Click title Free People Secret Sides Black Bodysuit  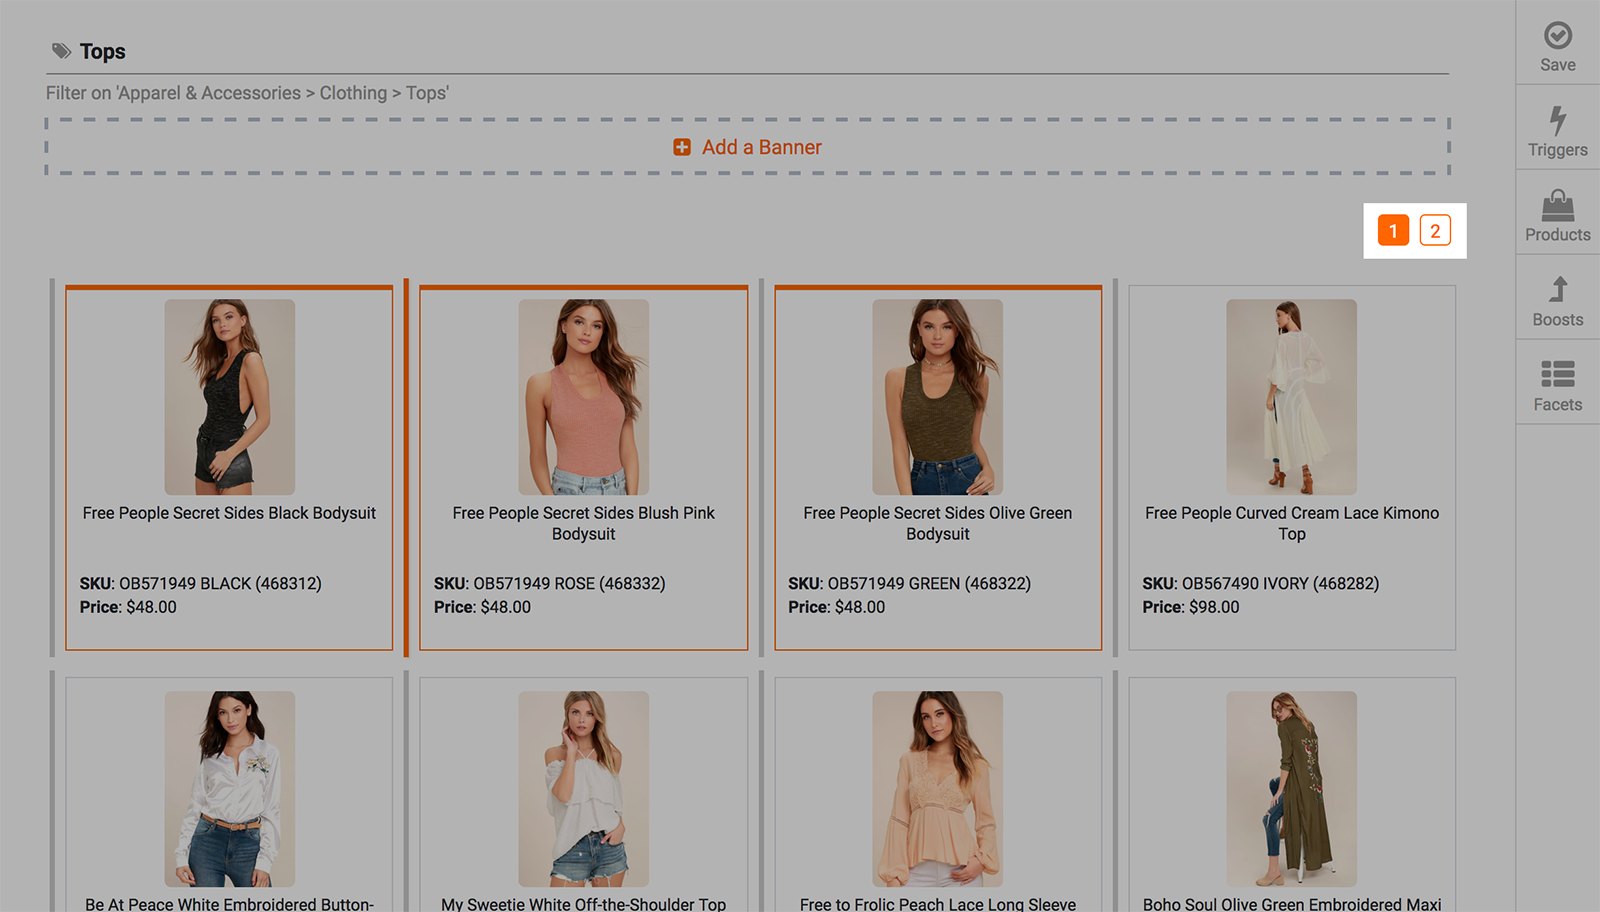coord(230,513)
